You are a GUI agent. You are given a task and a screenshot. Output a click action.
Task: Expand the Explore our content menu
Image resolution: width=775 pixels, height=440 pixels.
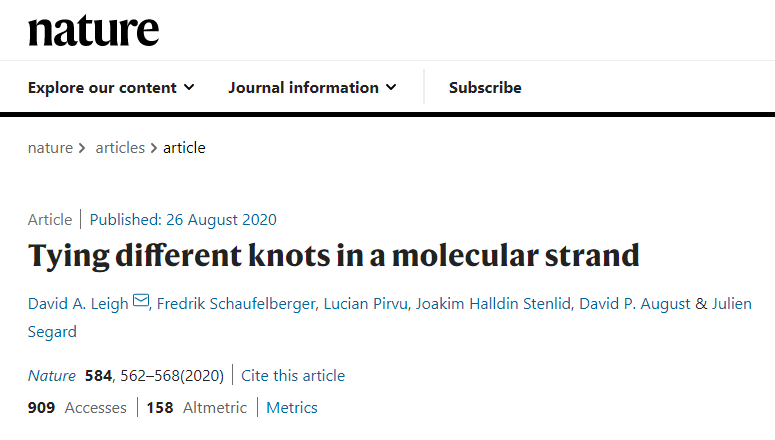[111, 88]
